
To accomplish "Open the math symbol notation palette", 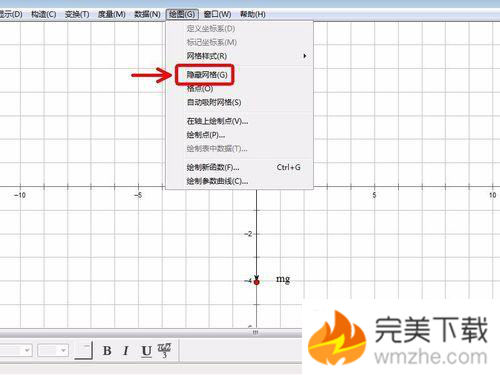I will (164, 350).
